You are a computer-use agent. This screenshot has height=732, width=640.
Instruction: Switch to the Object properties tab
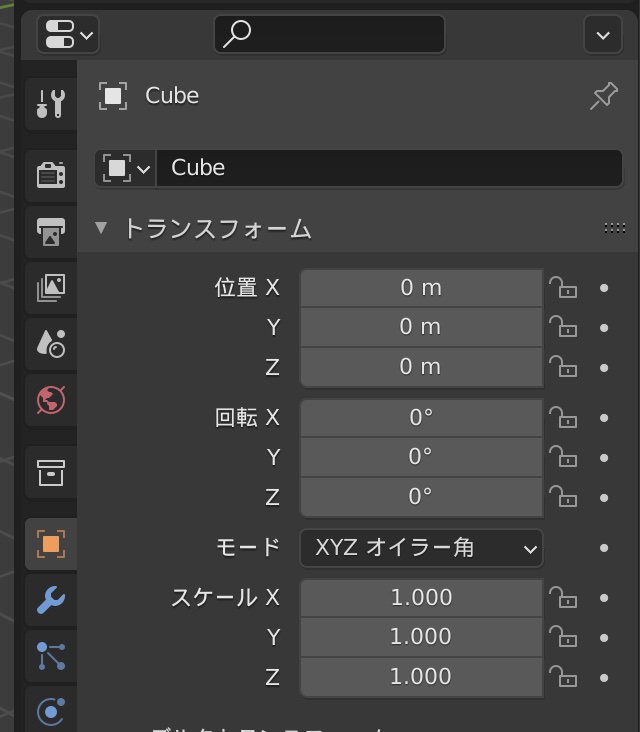click(x=50, y=544)
